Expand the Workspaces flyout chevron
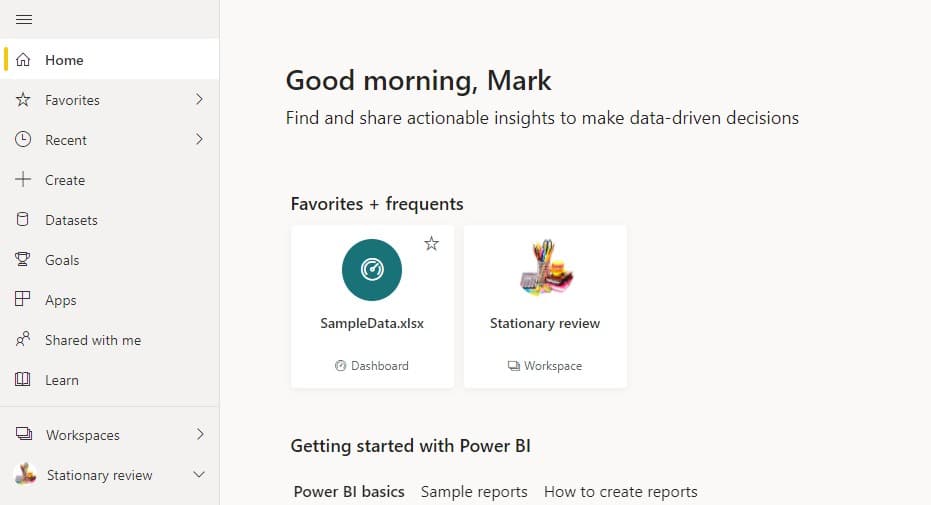 pos(200,434)
